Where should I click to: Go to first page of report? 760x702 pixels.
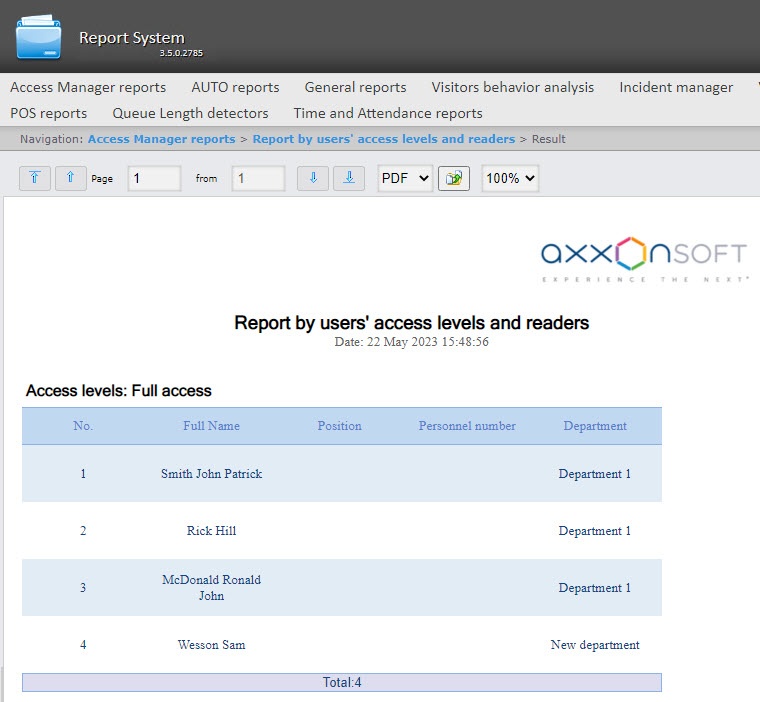35,178
